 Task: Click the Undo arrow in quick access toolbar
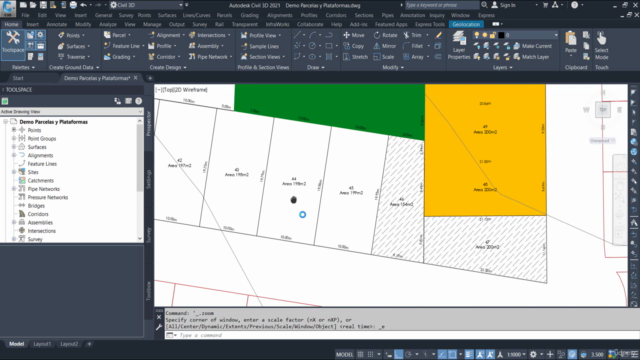[x=83, y=5]
